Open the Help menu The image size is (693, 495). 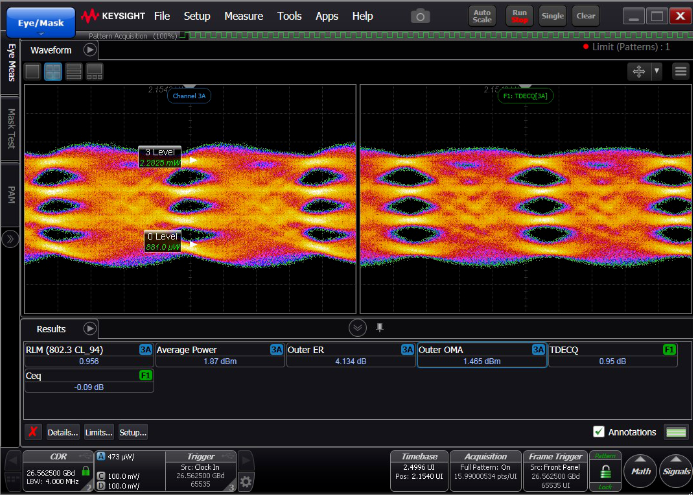tap(362, 16)
